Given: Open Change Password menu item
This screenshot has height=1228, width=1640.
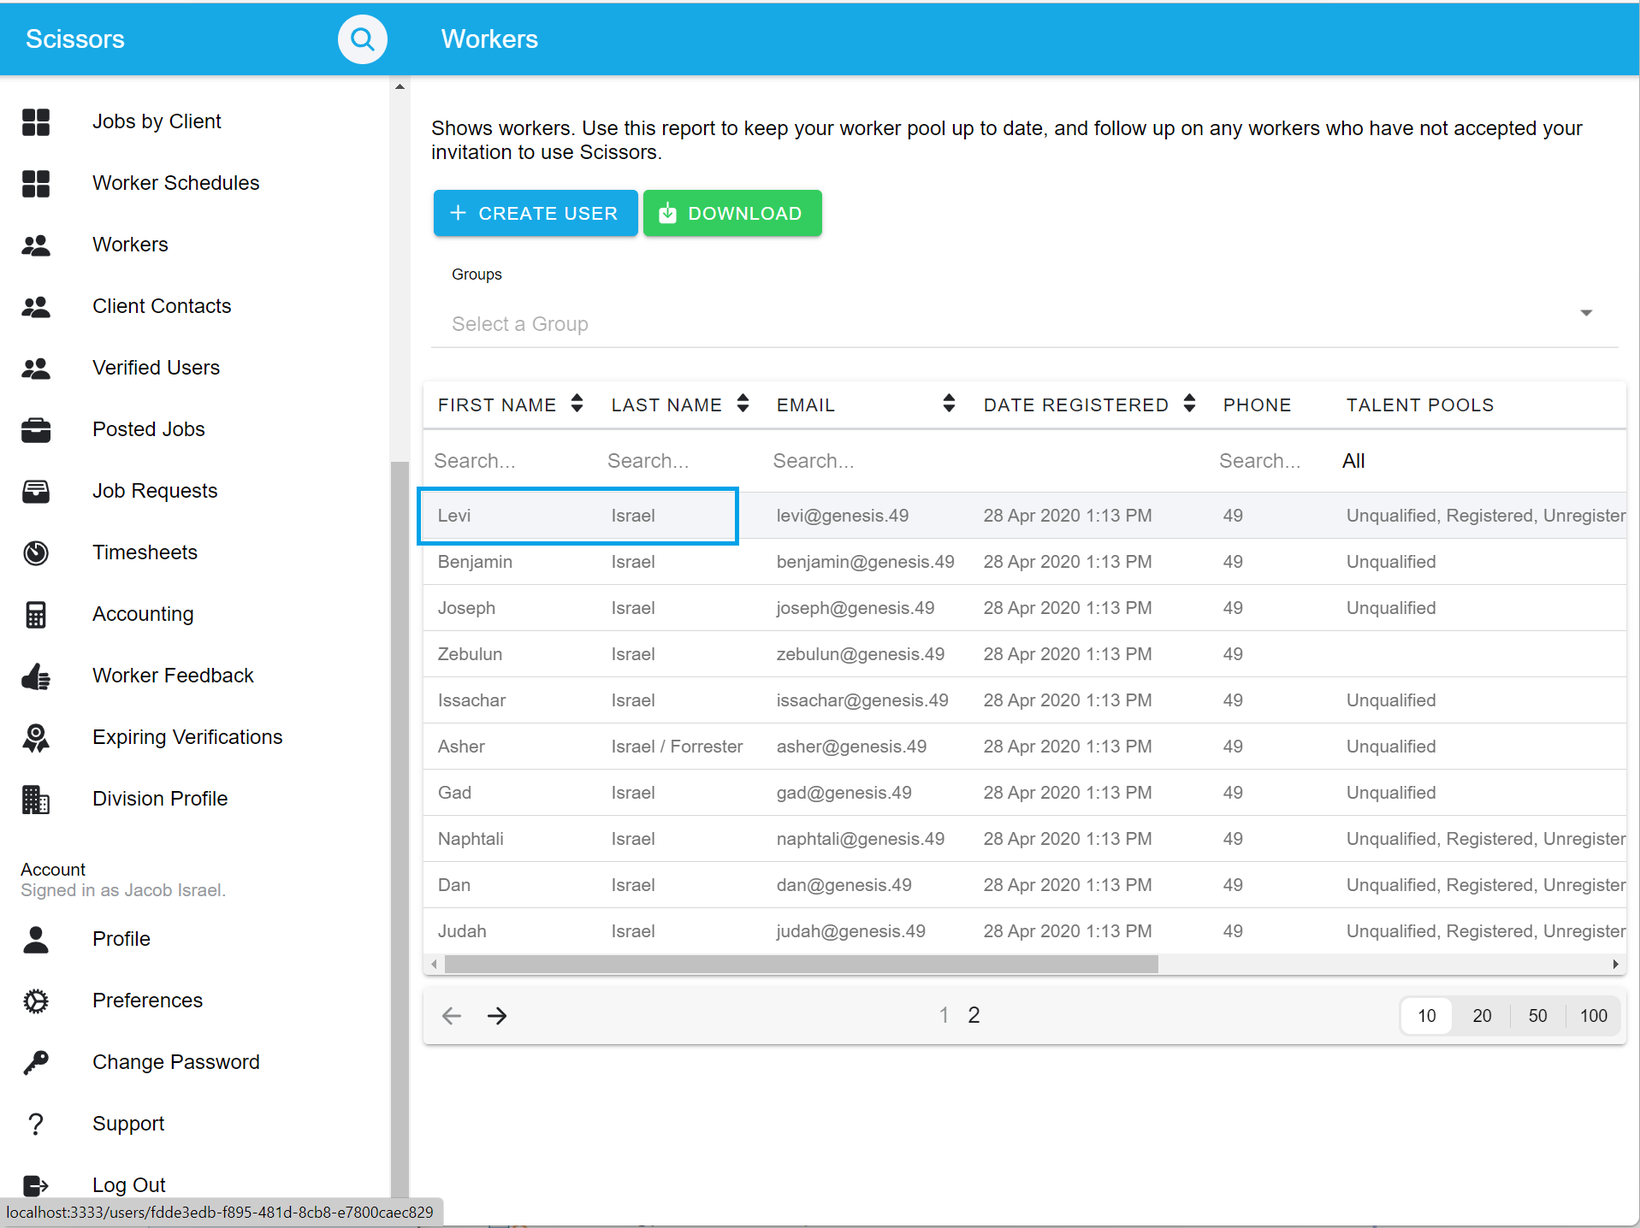Looking at the screenshot, I should (x=176, y=1062).
